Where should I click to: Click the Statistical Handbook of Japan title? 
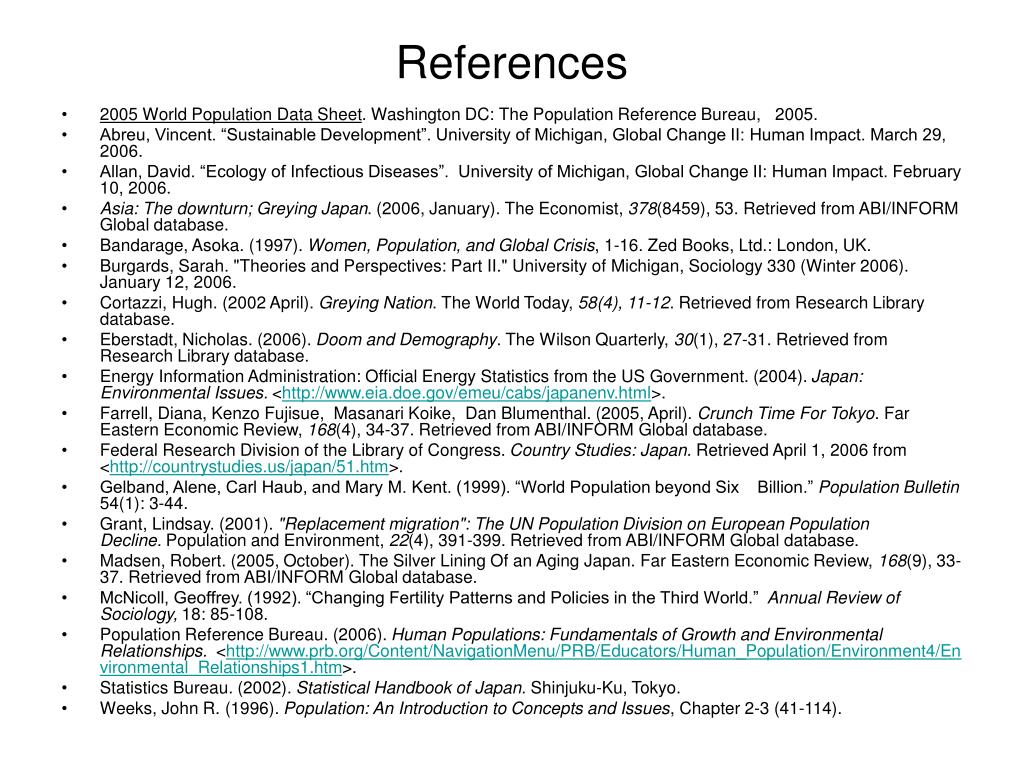point(411,688)
